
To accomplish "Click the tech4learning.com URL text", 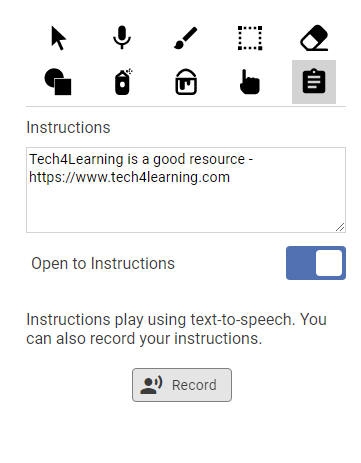I will pos(129,177).
